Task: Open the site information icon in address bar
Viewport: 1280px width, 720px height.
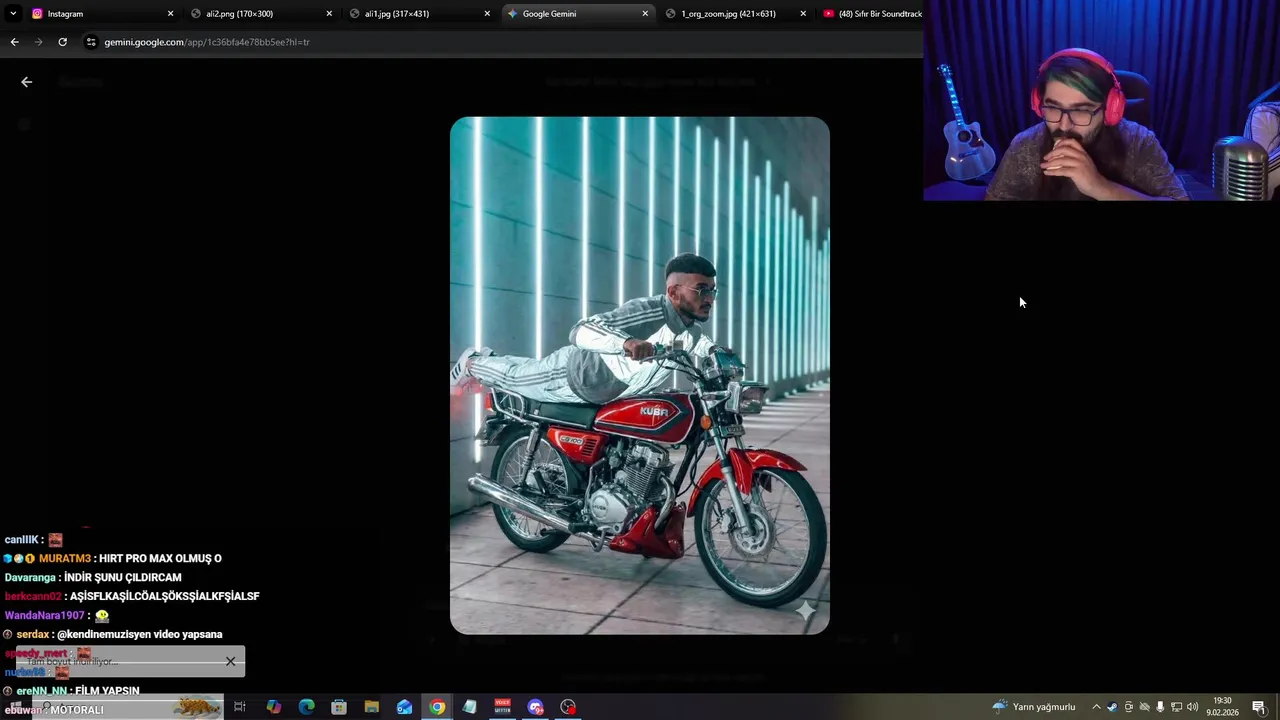Action: coord(91,42)
